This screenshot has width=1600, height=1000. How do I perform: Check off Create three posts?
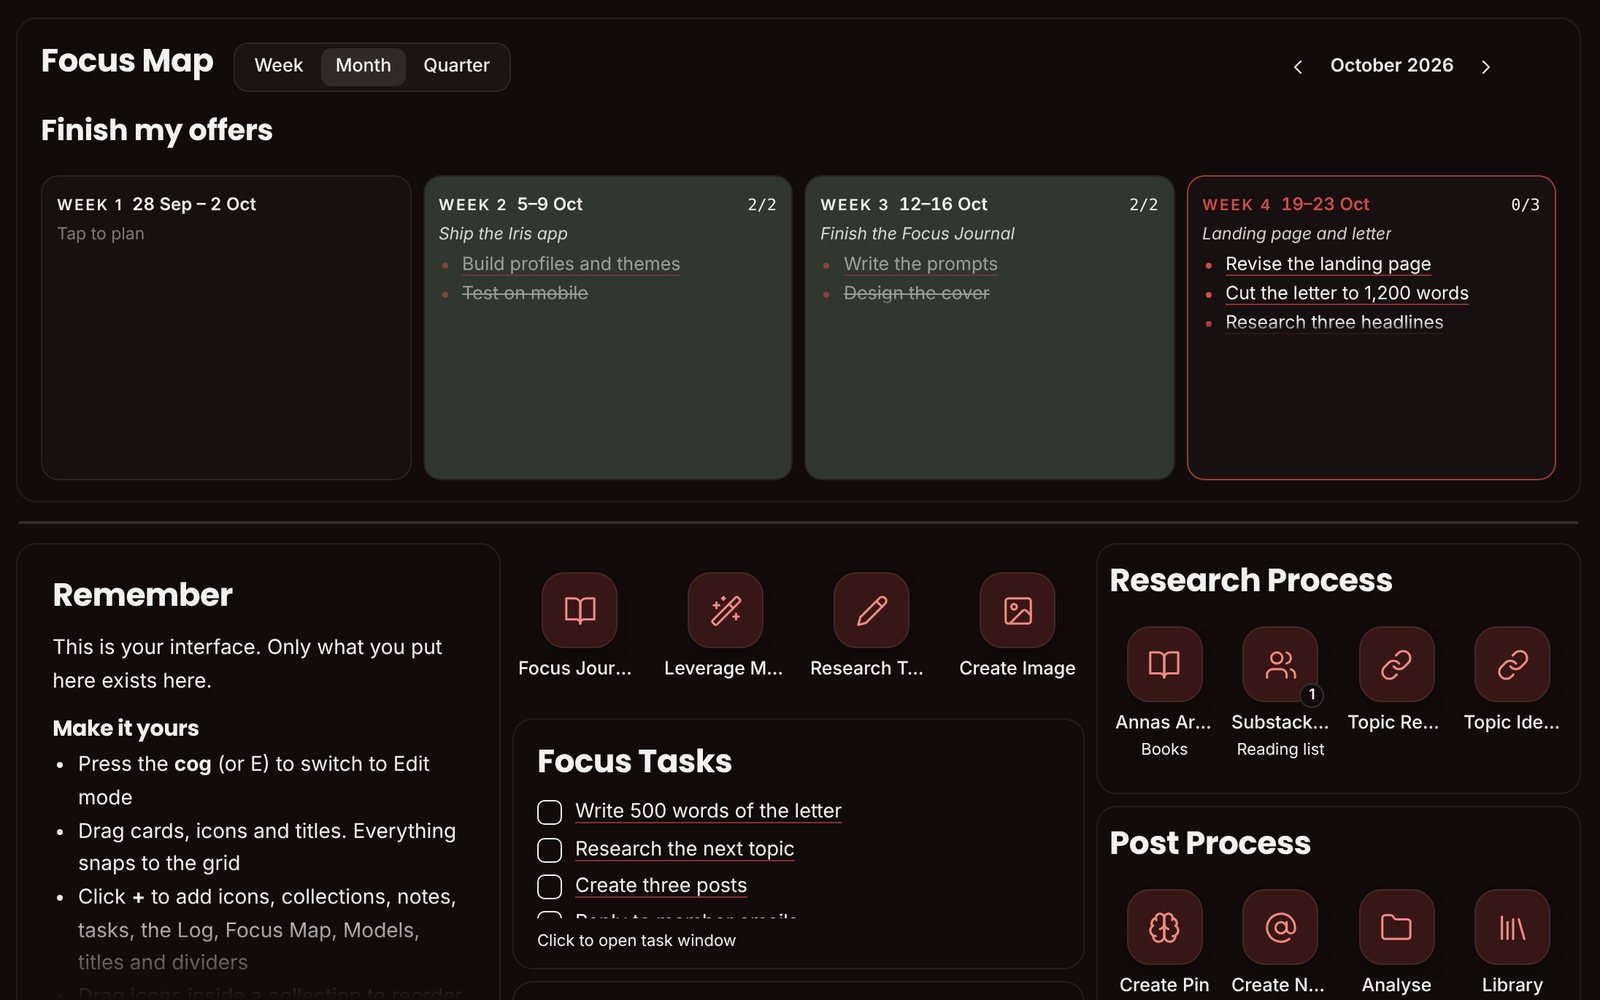click(x=549, y=887)
